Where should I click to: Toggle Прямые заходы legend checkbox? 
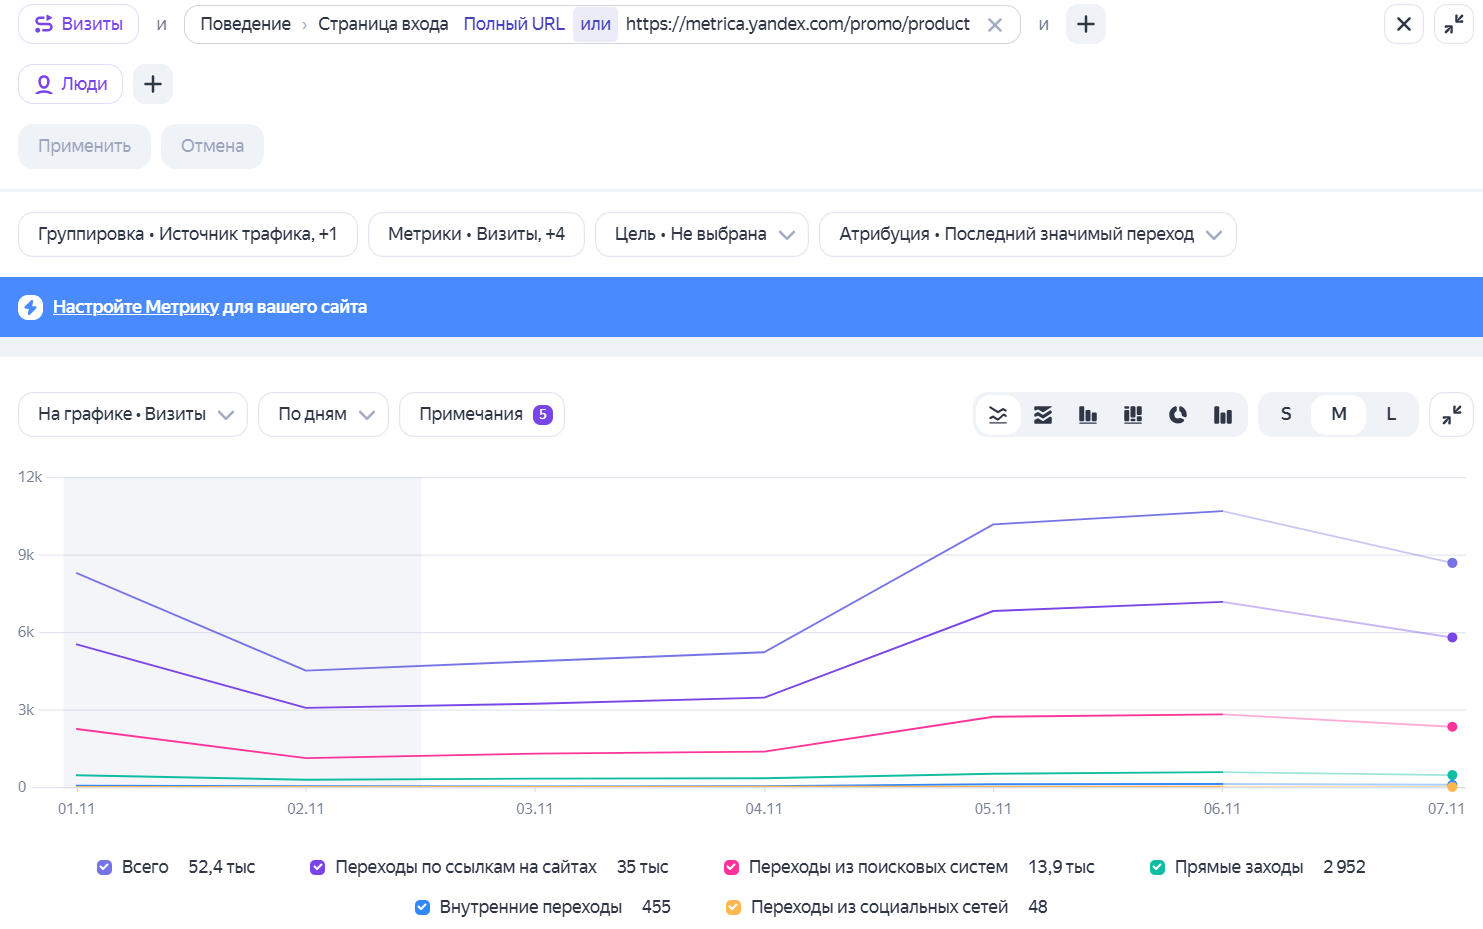[1157, 868]
